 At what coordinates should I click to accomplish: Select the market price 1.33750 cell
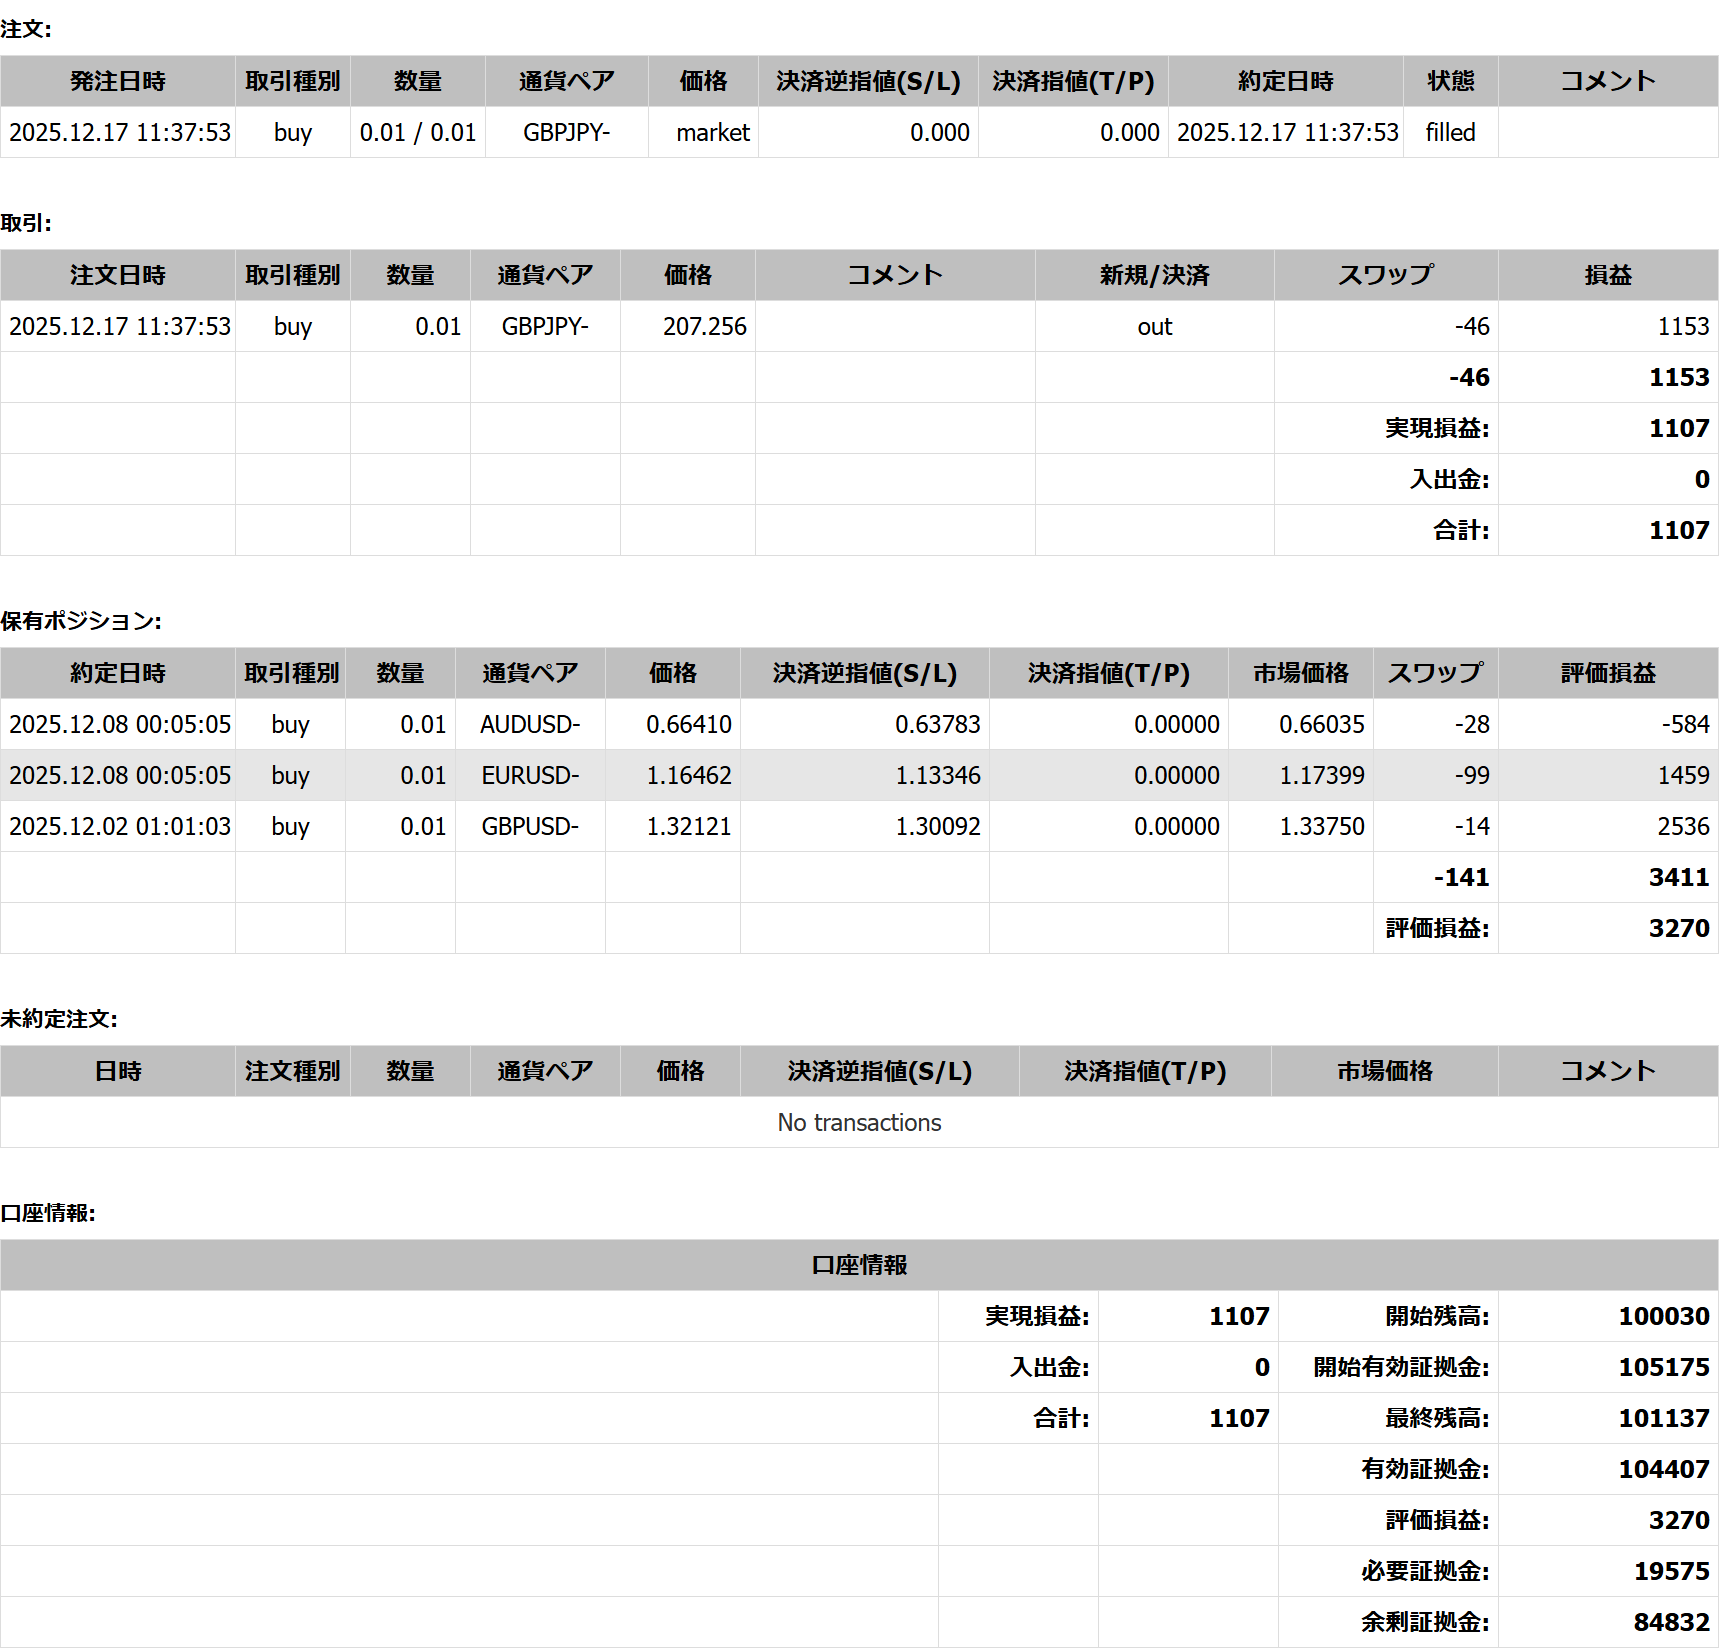point(1321,826)
